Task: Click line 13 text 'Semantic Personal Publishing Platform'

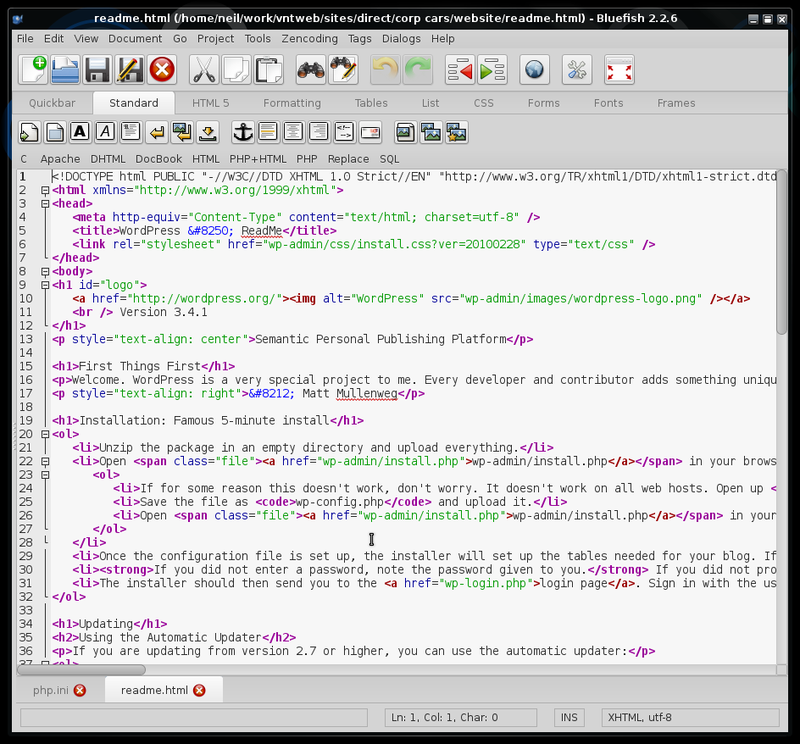Action: click(x=381, y=339)
